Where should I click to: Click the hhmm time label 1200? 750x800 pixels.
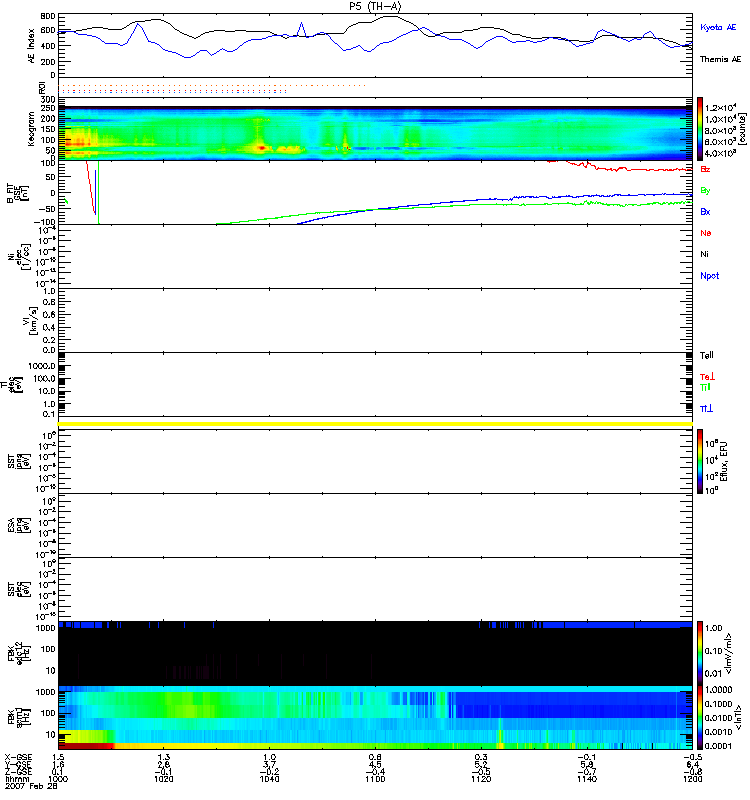(x=692, y=779)
